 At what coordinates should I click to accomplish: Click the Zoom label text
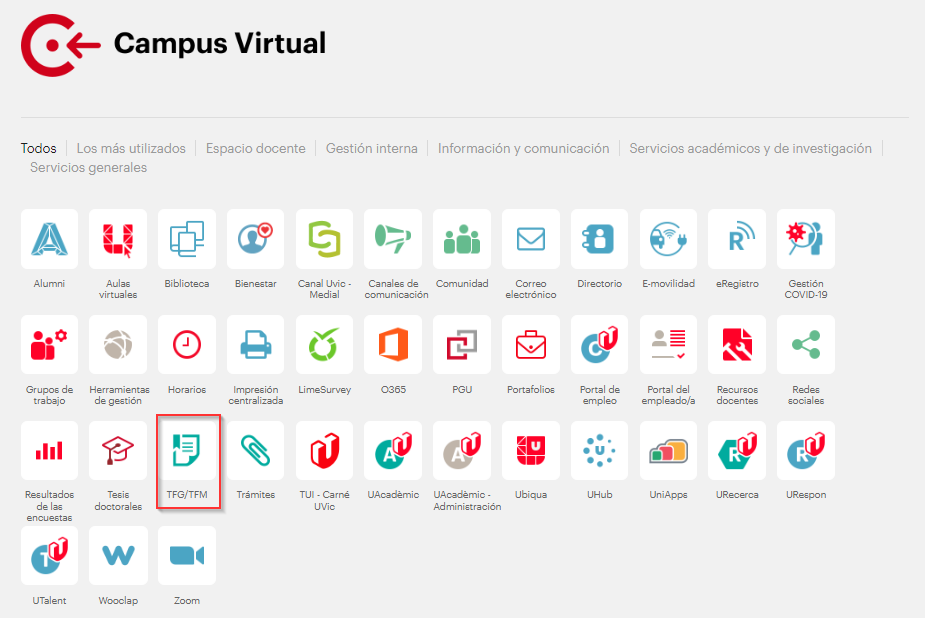point(187,601)
